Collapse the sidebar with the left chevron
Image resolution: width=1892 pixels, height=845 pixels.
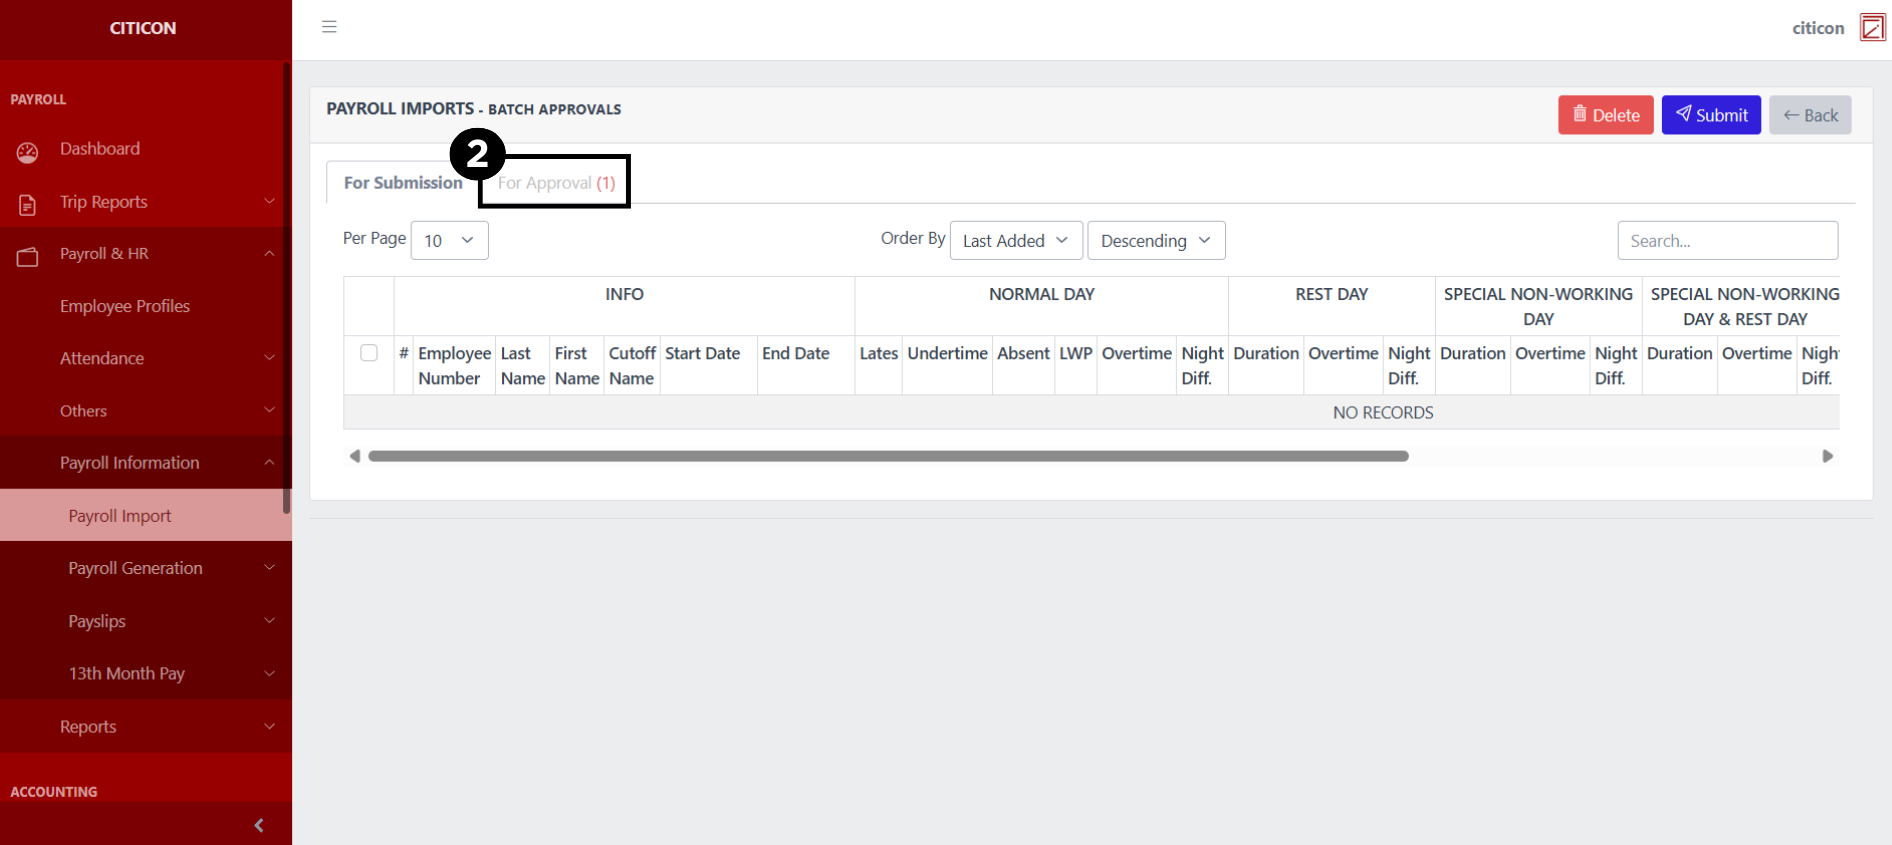coord(259,825)
